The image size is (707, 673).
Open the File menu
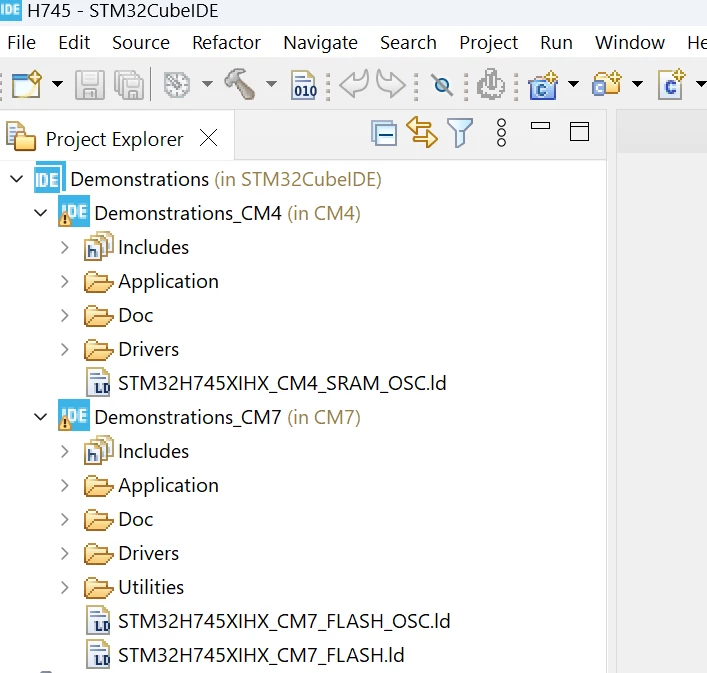(x=22, y=43)
